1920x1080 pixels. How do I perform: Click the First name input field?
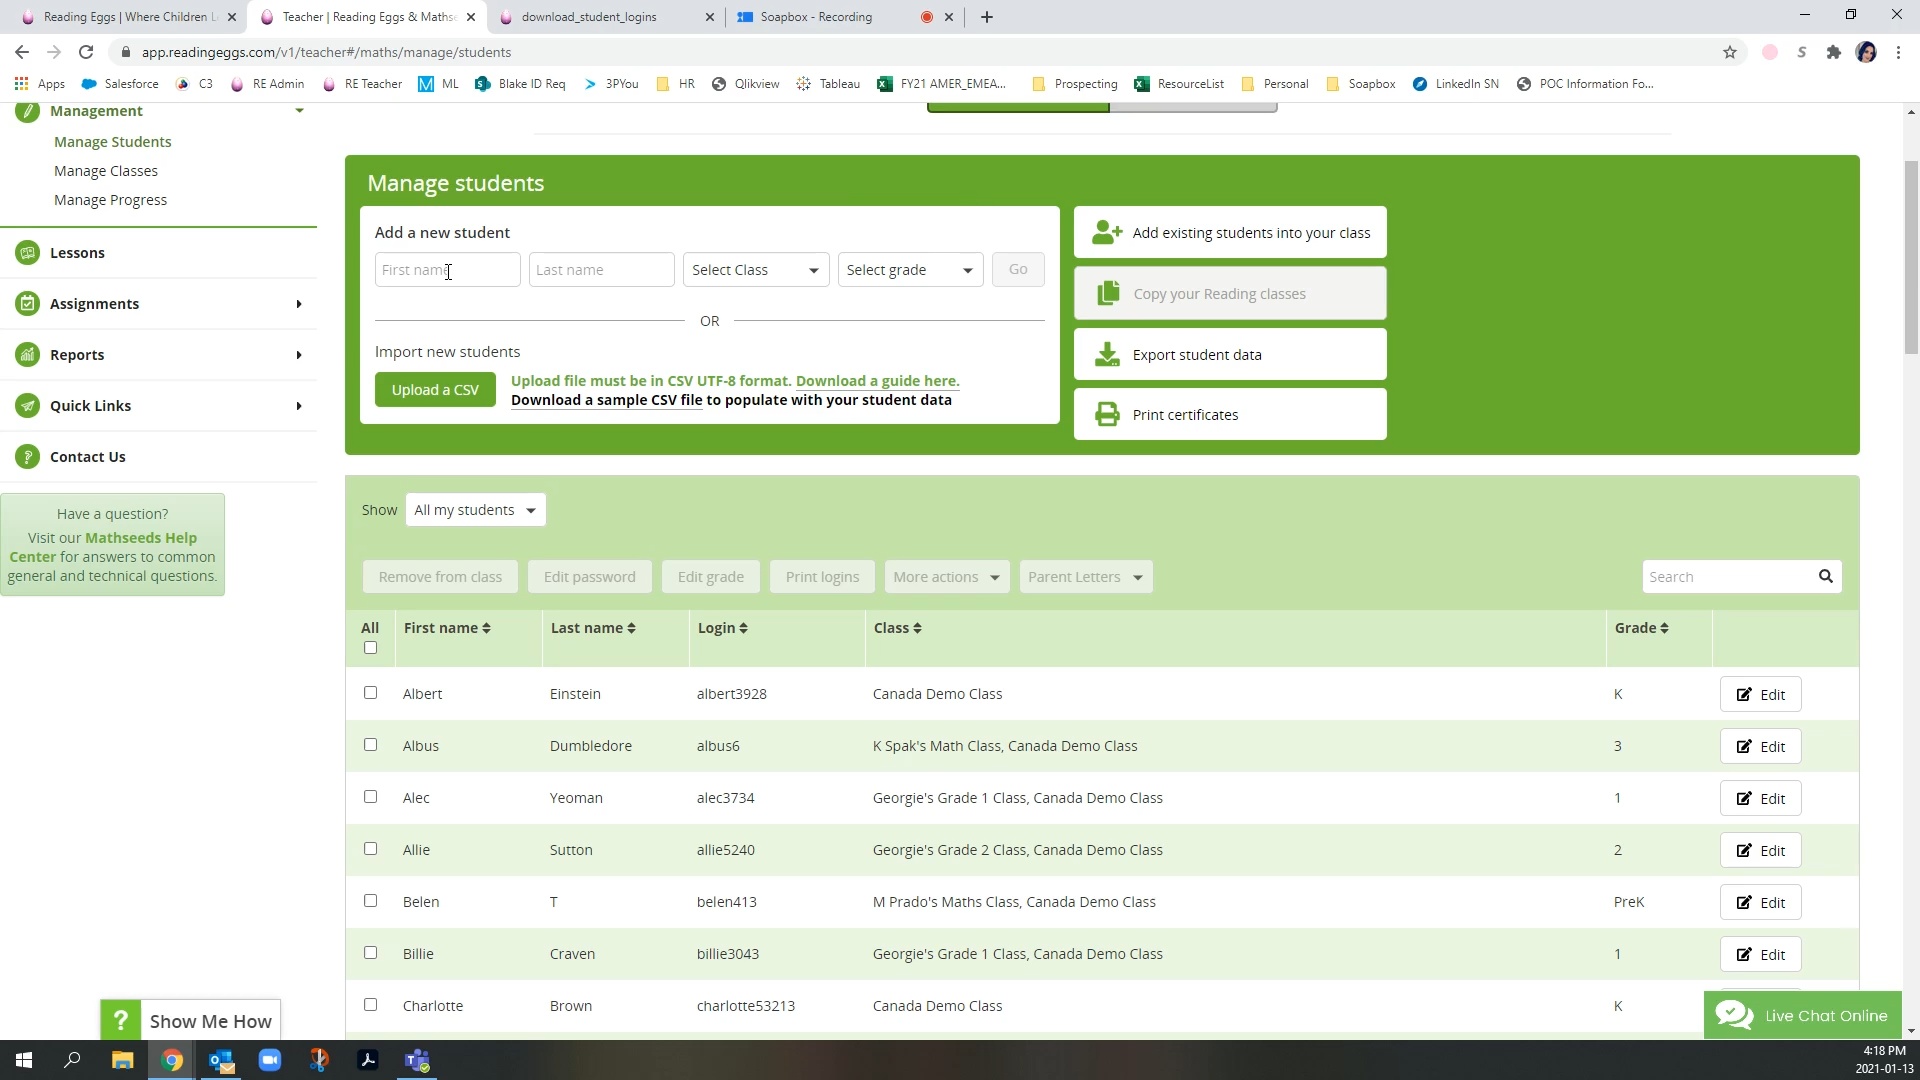(x=447, y=270)
